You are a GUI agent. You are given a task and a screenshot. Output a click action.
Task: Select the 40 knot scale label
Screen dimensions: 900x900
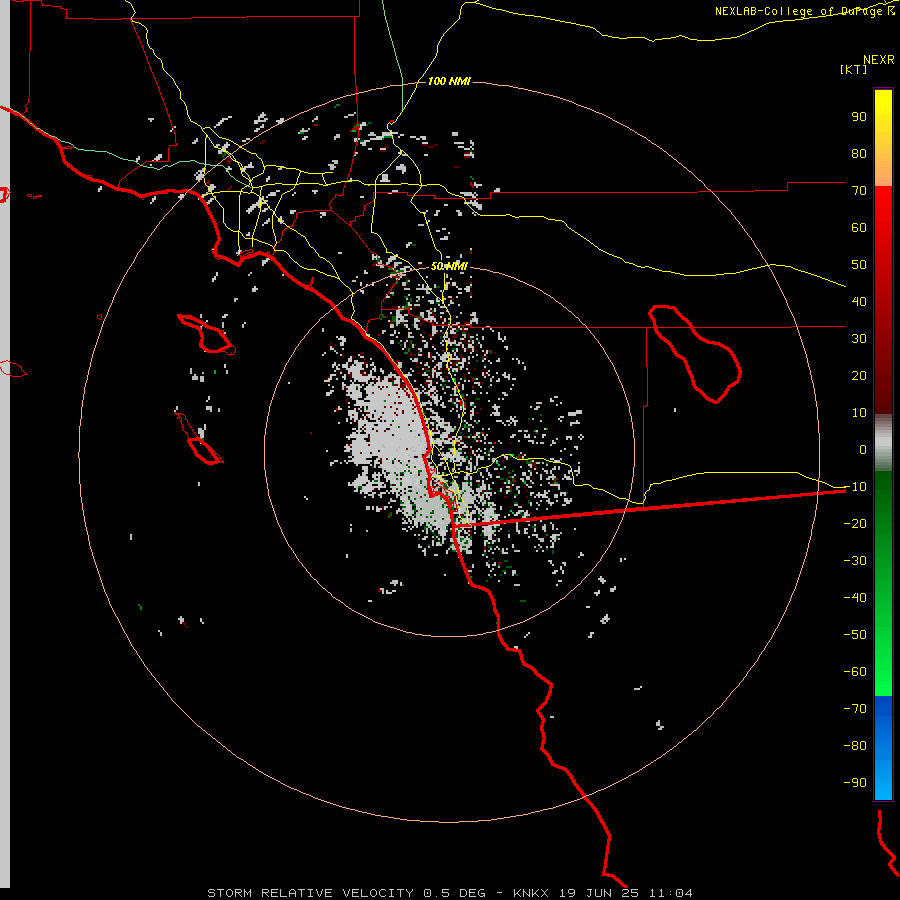[x=859, y=301]
